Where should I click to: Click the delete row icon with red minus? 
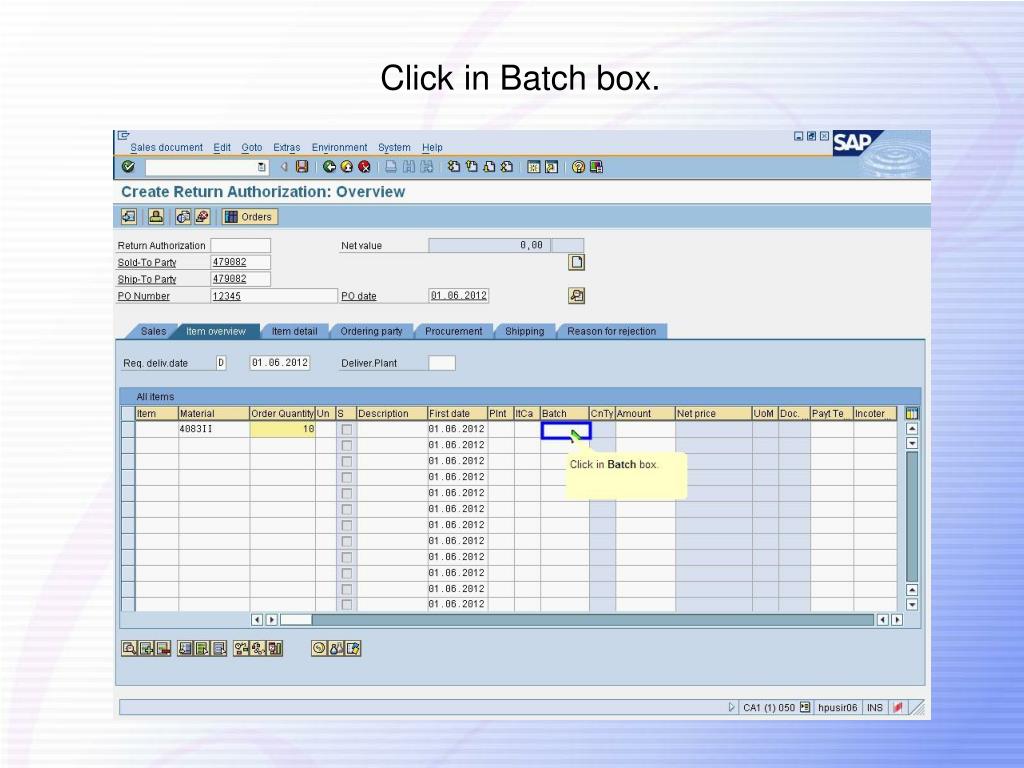pyautogui.click(x=163, y=648)
